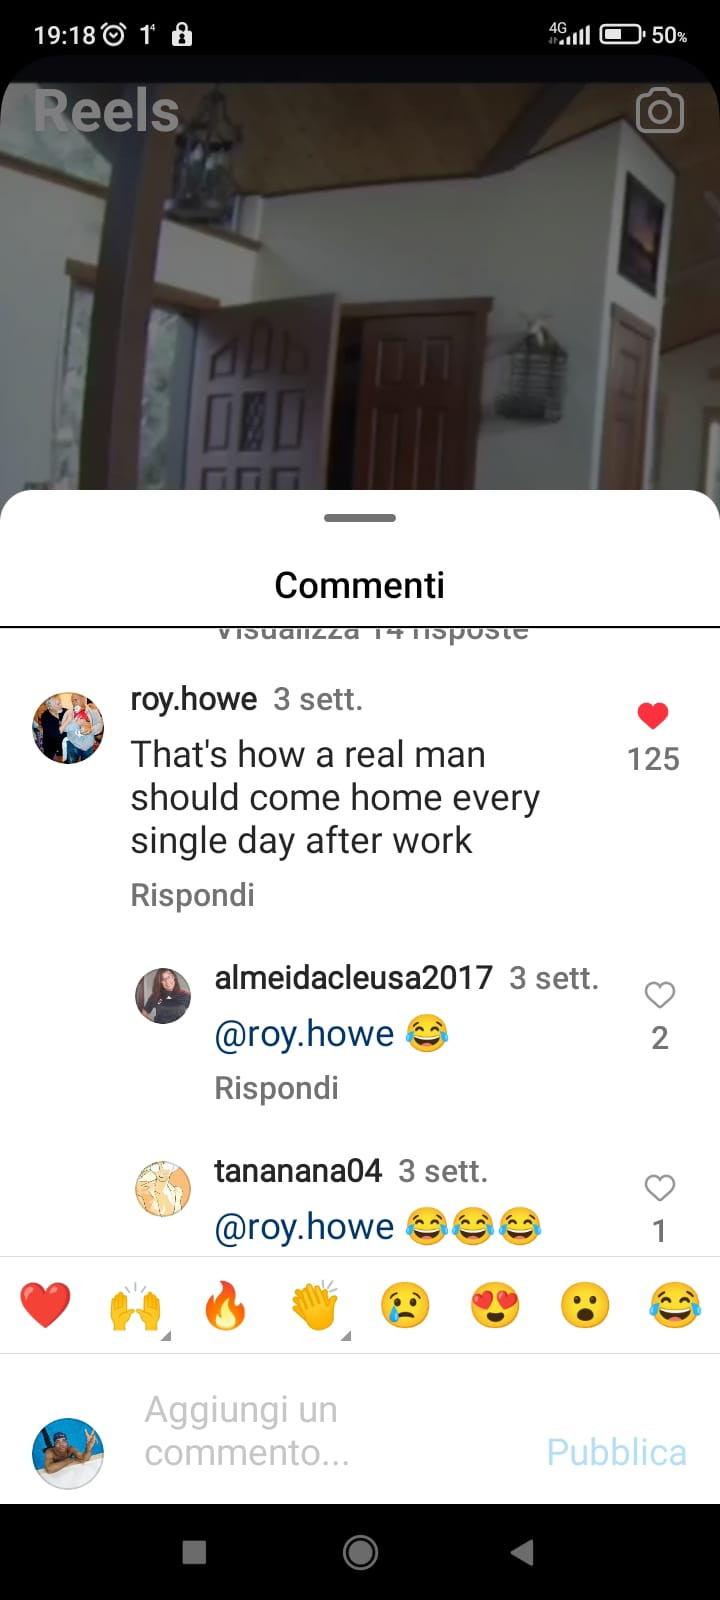
Task: Insert the surprised face emoji
Action: pyautogui.click(x=585, y=1305)
